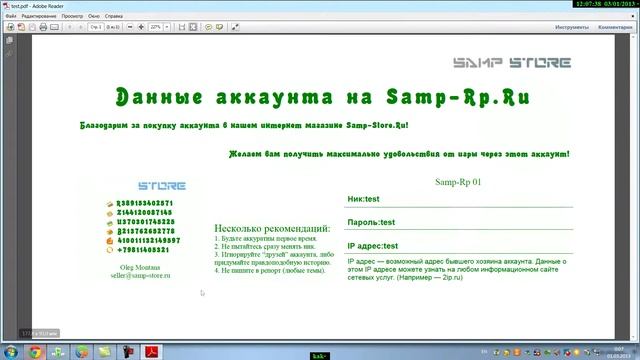Open the zoom percentage dropdown arrow
Image resolution: width=640 pixels, height=360 pixels.
click(167, 27)
